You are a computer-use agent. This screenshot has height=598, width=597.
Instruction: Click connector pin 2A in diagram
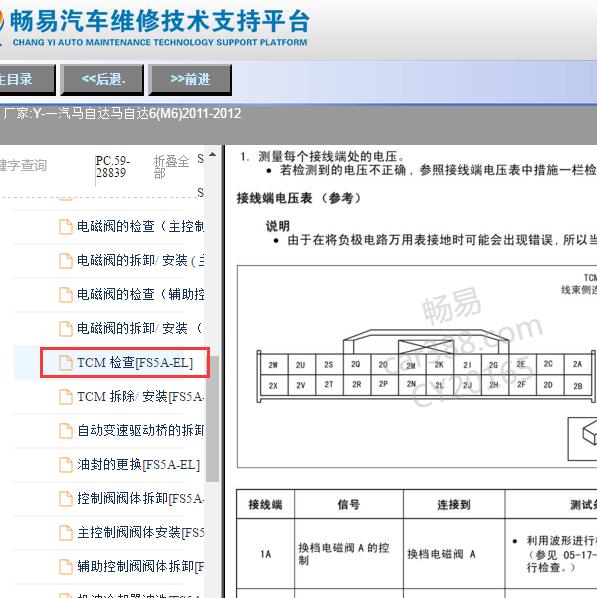coord(577,364)
